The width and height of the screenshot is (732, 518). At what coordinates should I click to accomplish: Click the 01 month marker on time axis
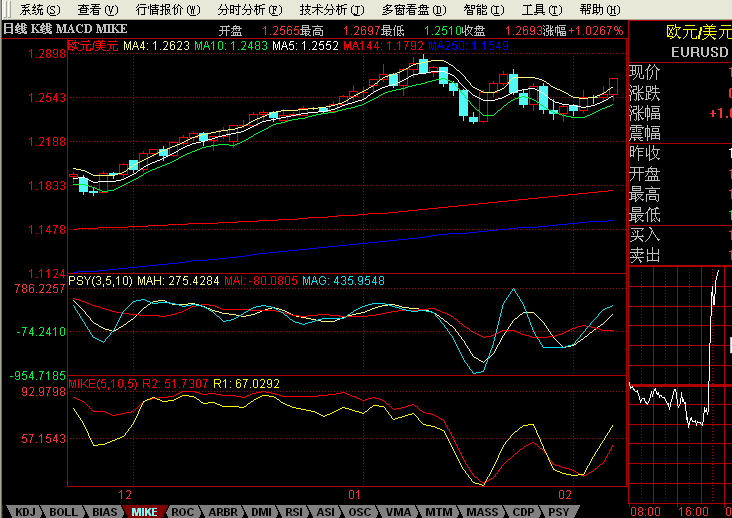(x=354, y=495)
